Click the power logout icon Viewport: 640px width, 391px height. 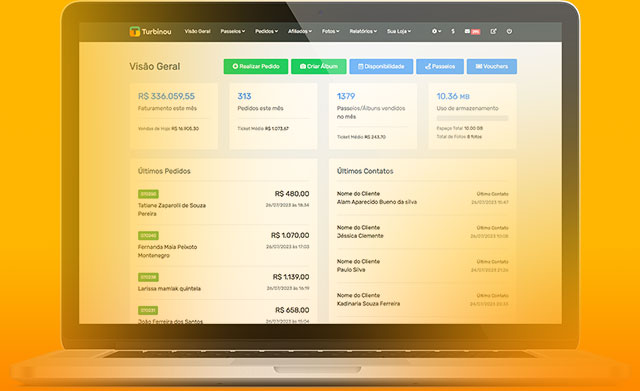coord(509,31)
